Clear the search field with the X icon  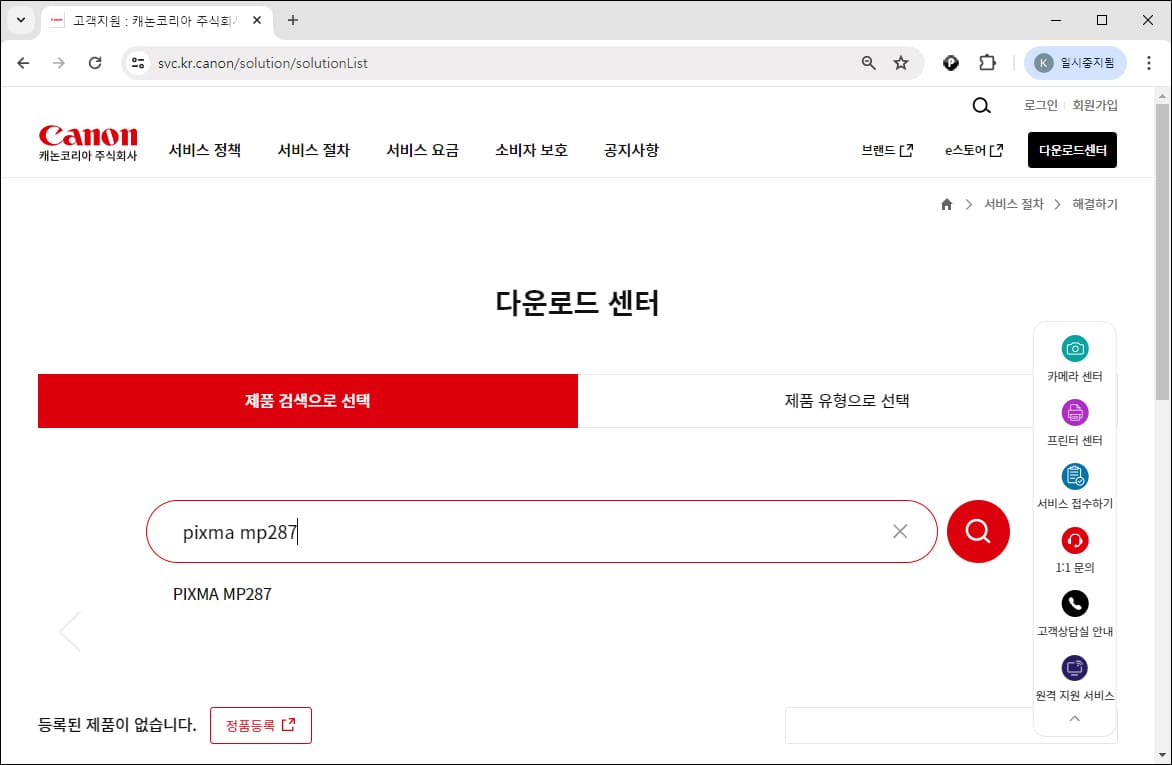[x=899, y=531]
